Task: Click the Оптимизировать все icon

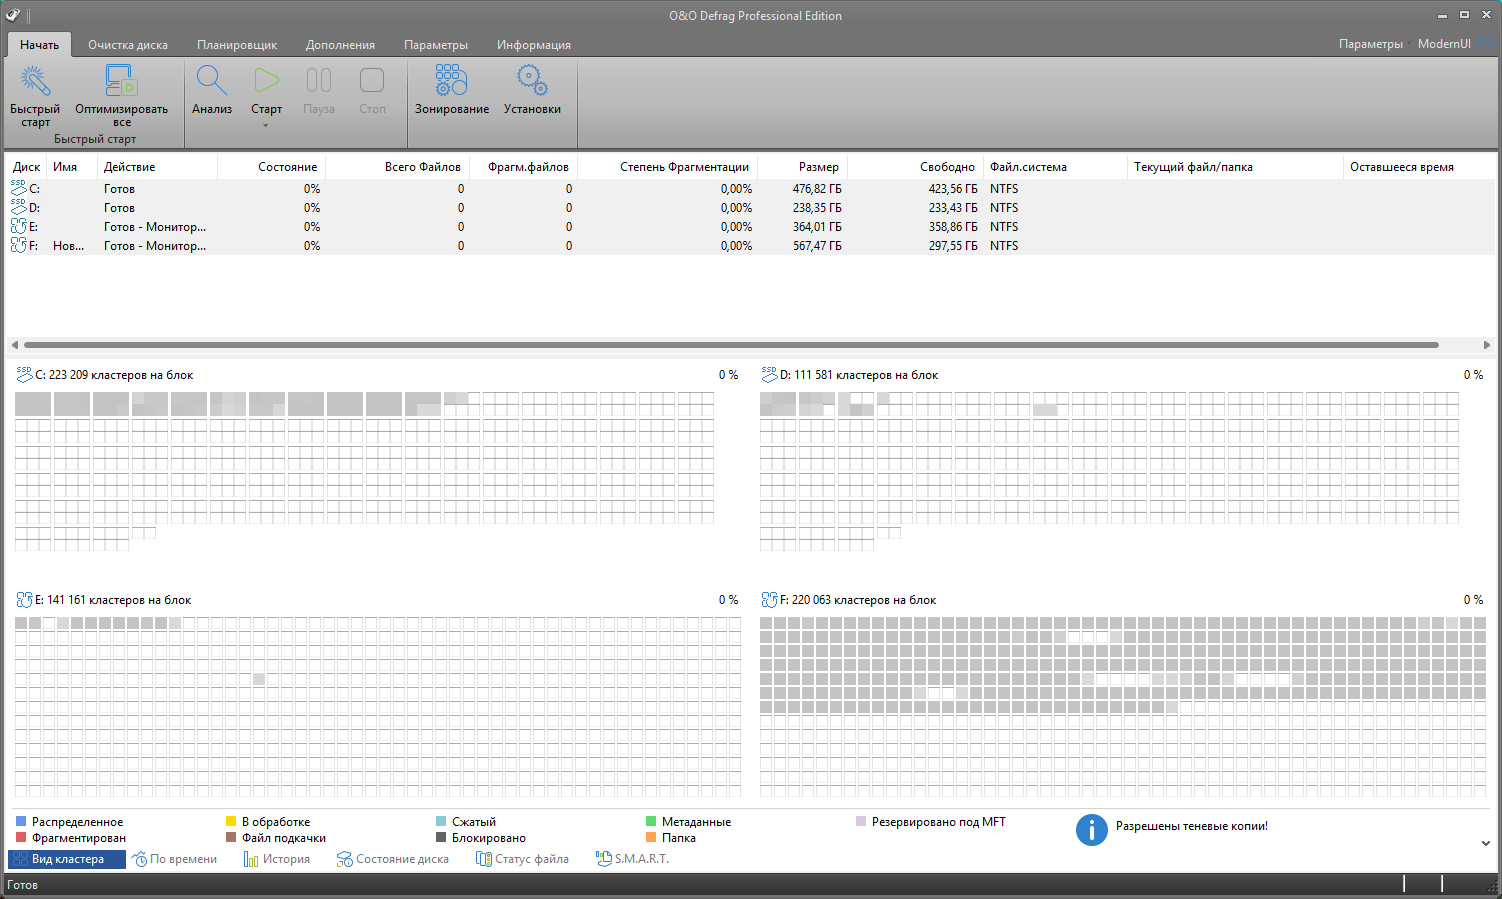Action: (x=121, y=82)
